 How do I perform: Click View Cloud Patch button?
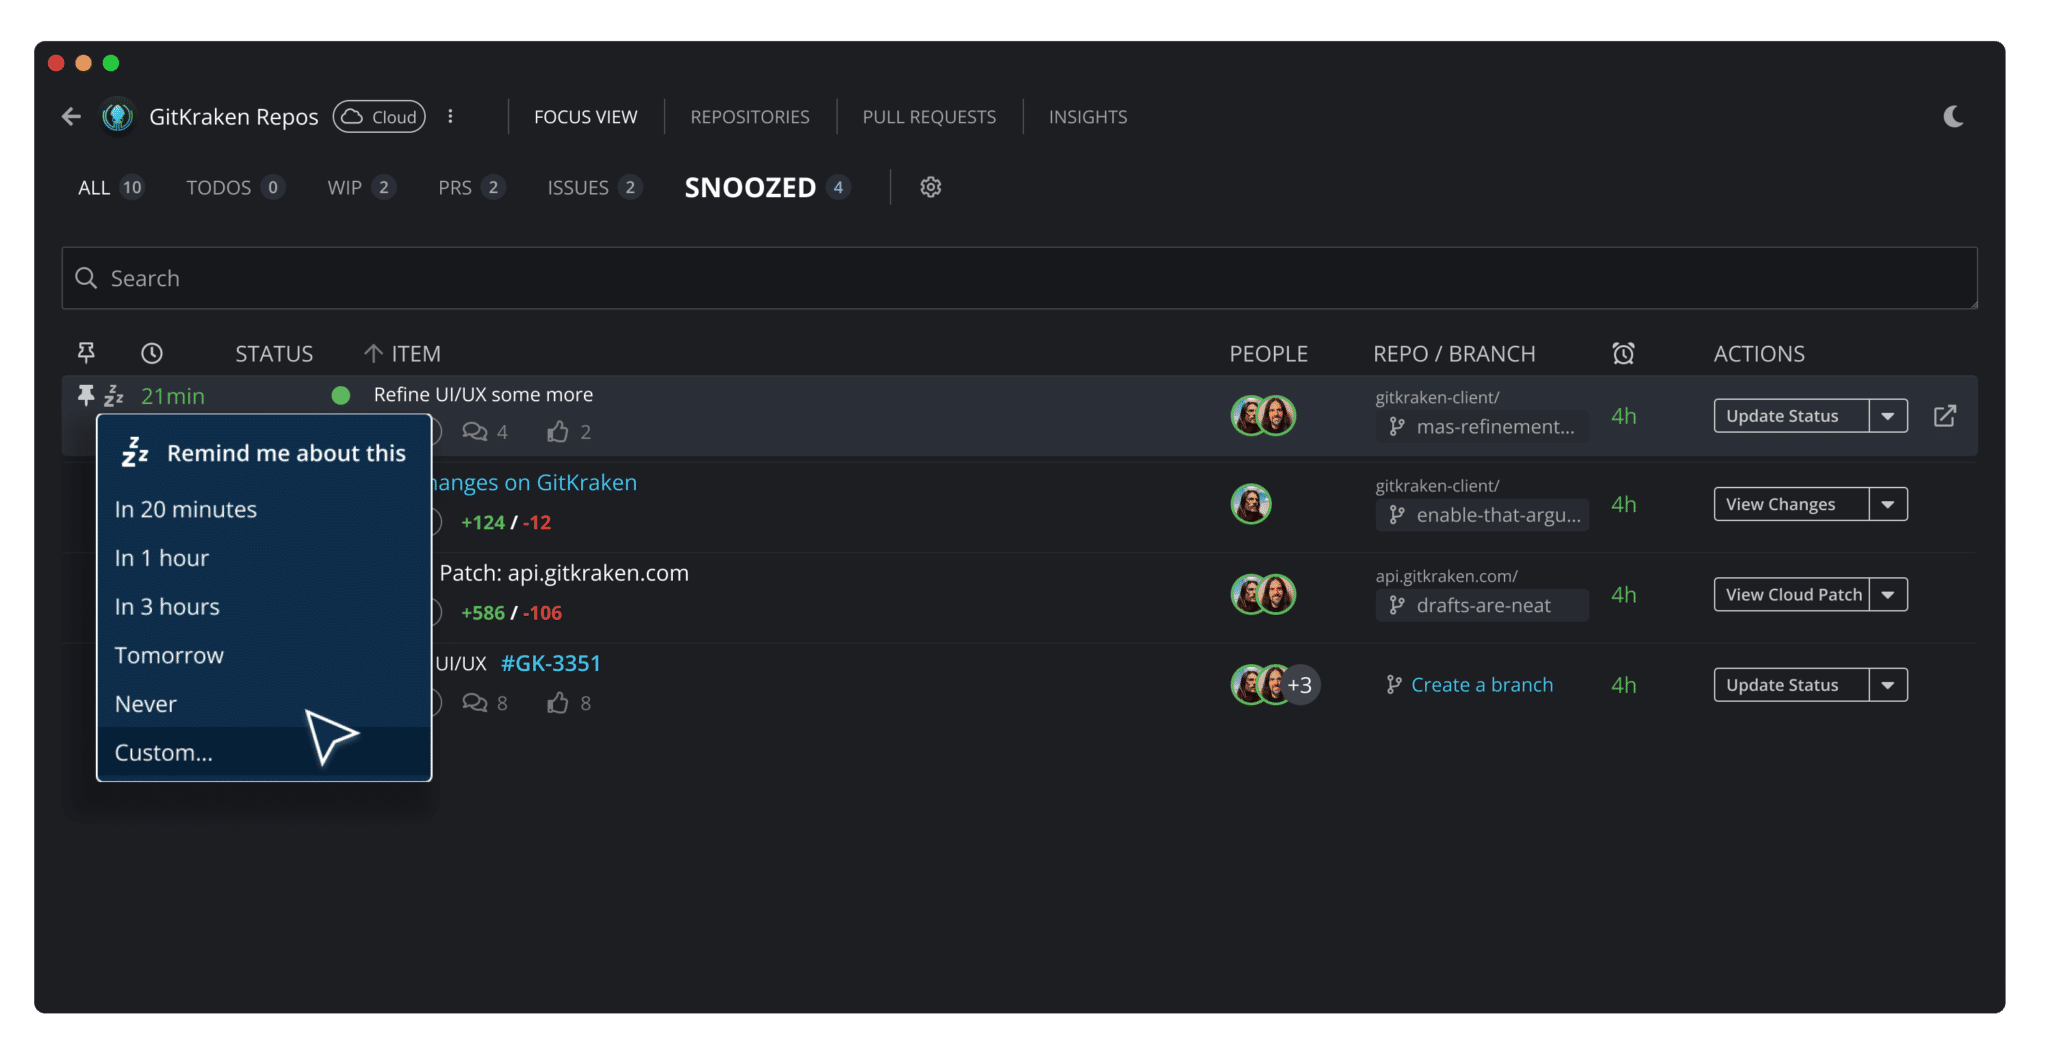tap(1791, 595)
